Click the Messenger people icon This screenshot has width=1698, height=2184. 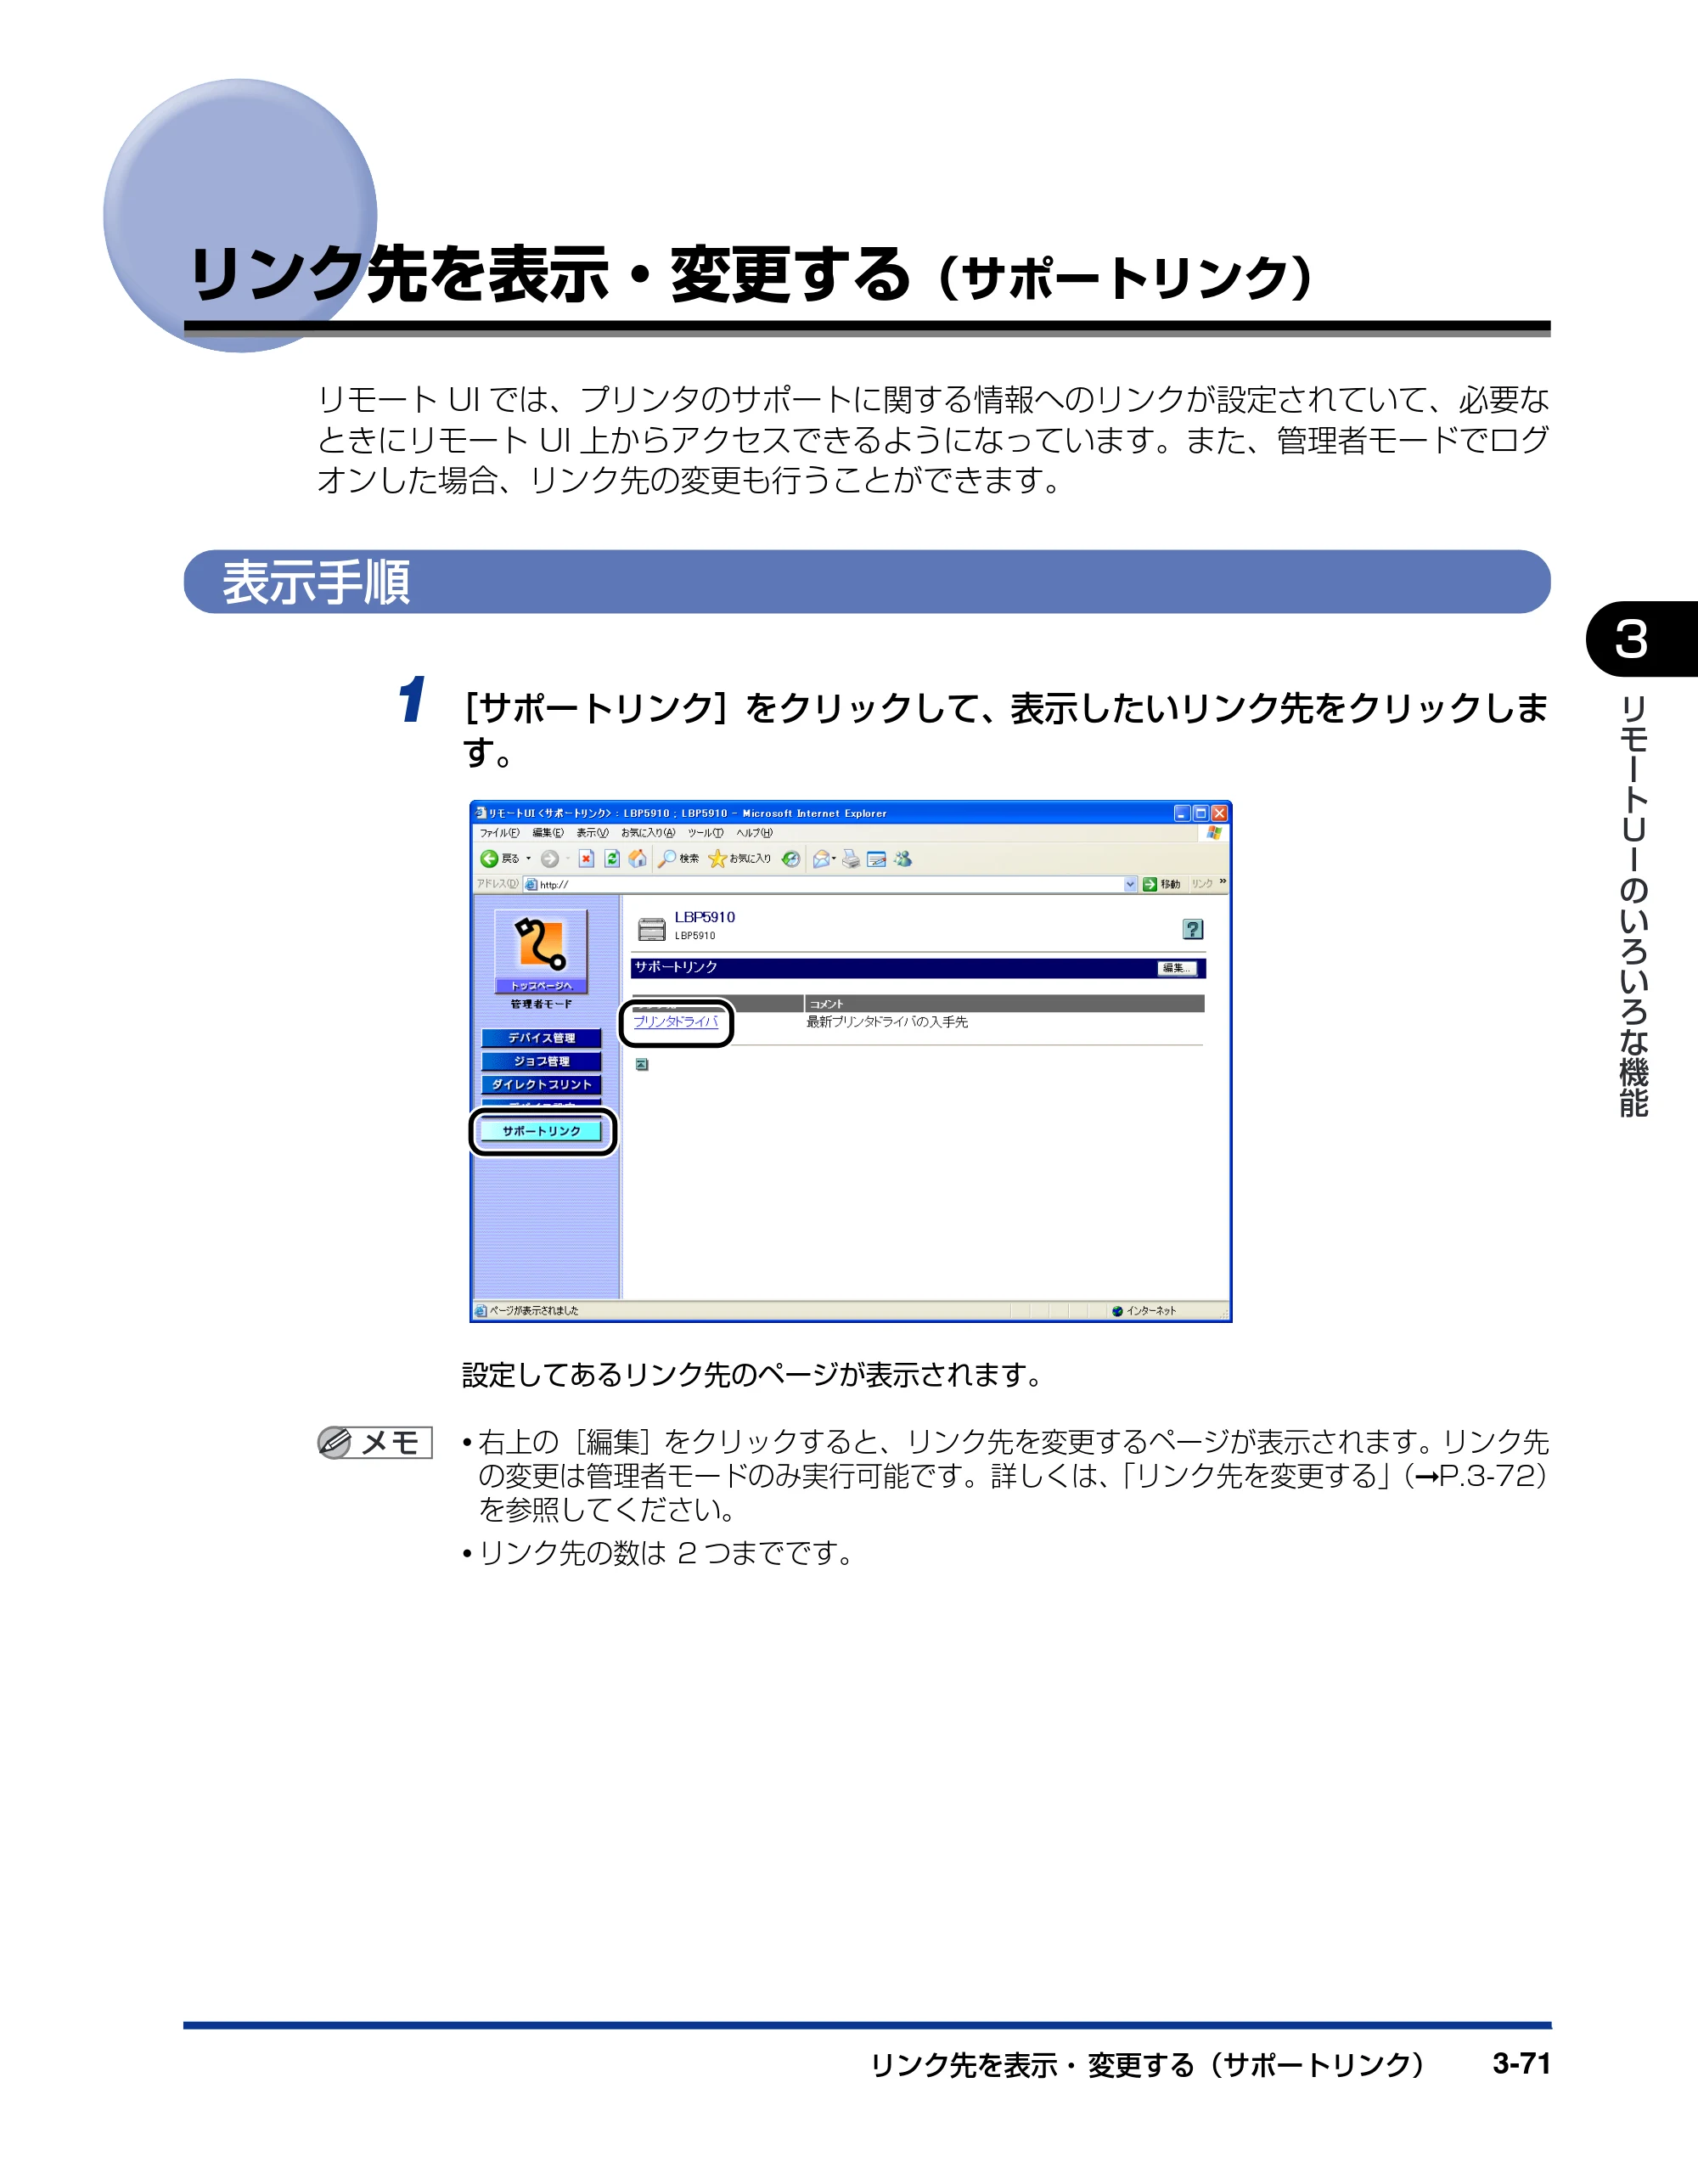tap(903, 859)
